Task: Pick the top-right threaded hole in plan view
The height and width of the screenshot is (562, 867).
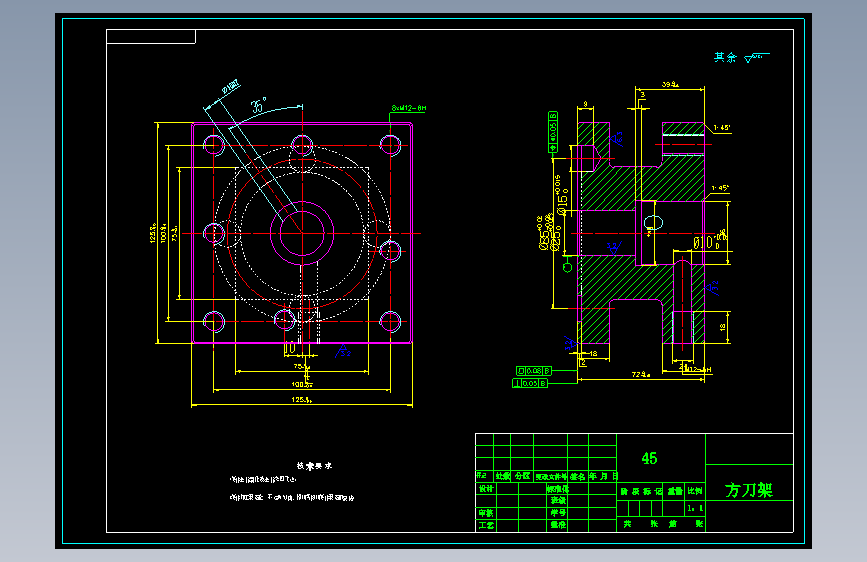Action: 390,145
